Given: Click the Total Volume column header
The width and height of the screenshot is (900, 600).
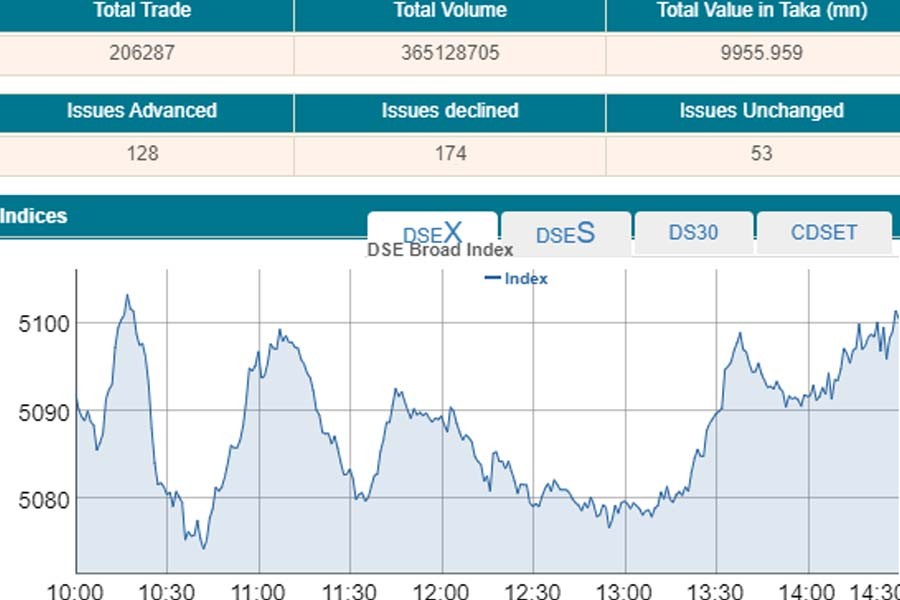Looking at the screenshot, I should click(449, 11).
